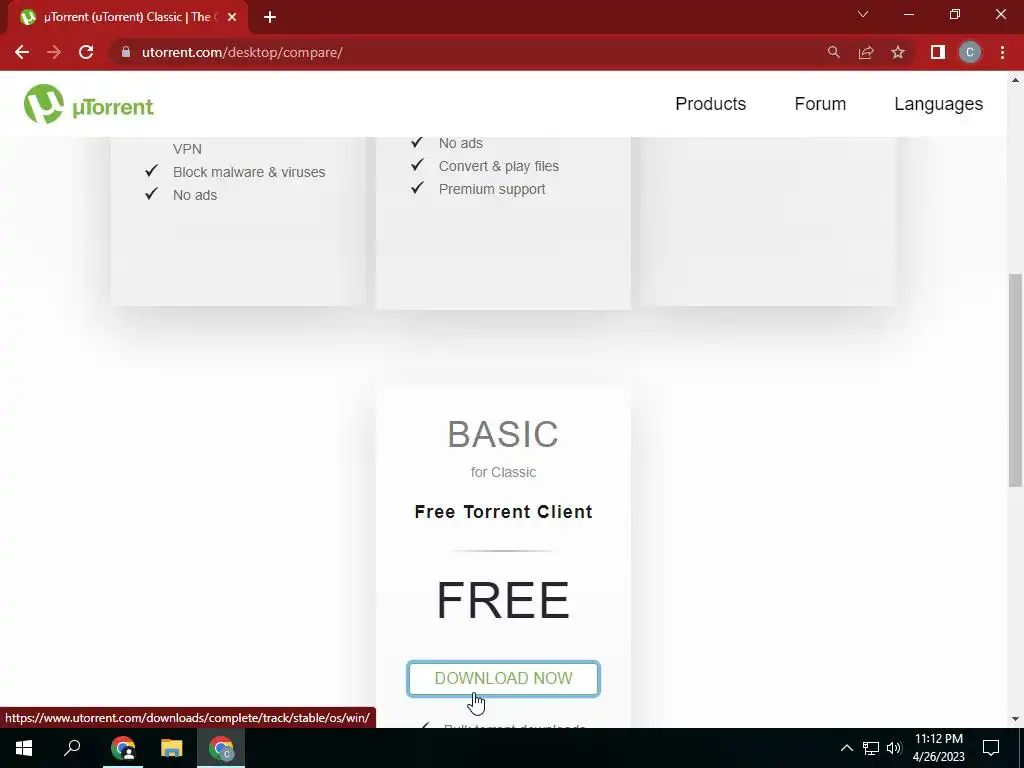Image resolution: width=1024 pixels, height=768 pixels.
Task: Open the Windows notification center
Action: coord(991,748)
